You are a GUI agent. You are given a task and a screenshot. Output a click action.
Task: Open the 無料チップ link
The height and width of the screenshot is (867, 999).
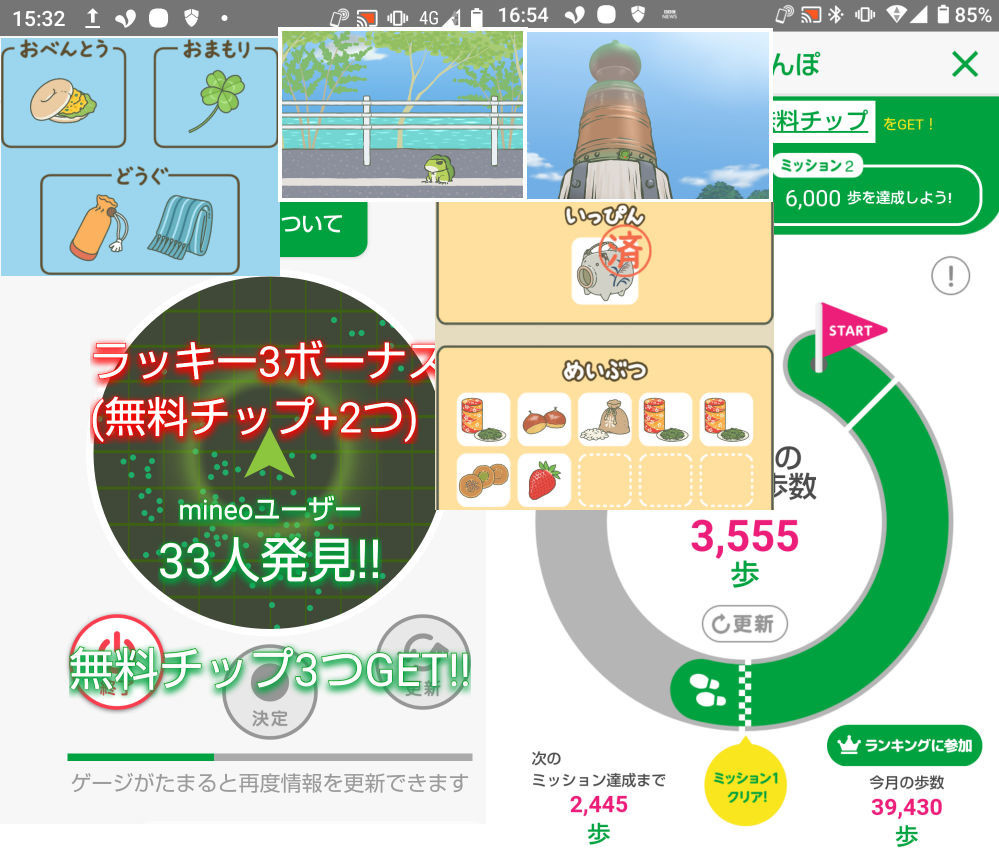[x=821, y=121]
